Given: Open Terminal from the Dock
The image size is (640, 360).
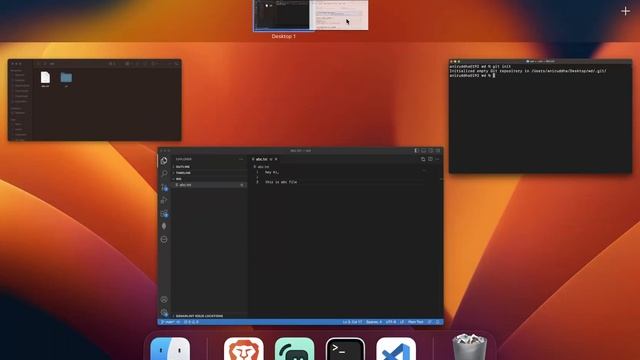Looking at the screenshot, I should pyautogui.click(x=345, y=349).
